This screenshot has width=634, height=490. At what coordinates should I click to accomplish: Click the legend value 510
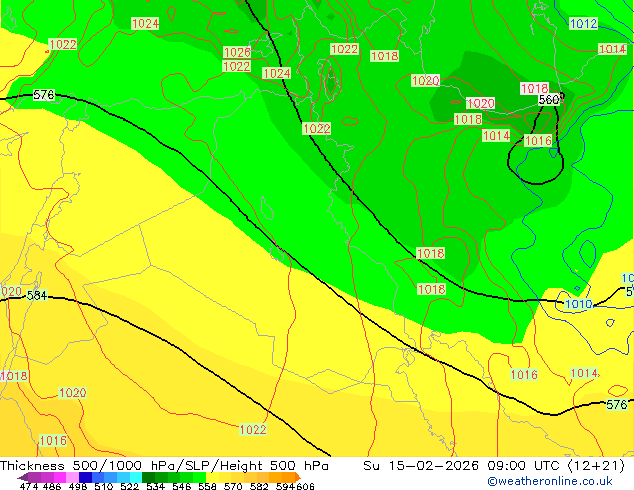(x=104, y=486)
